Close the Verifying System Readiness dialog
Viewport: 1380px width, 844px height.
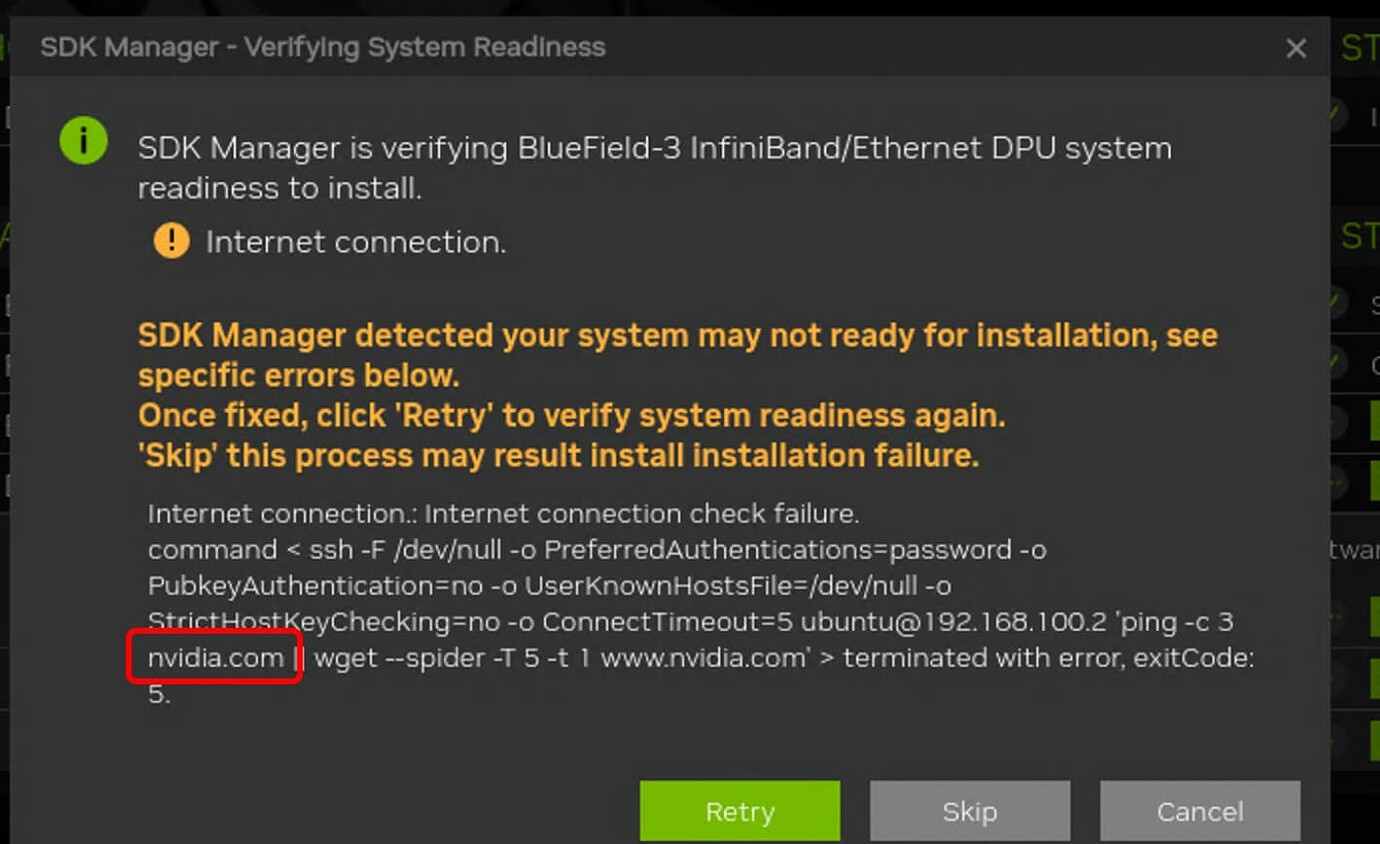point(1296,47)
